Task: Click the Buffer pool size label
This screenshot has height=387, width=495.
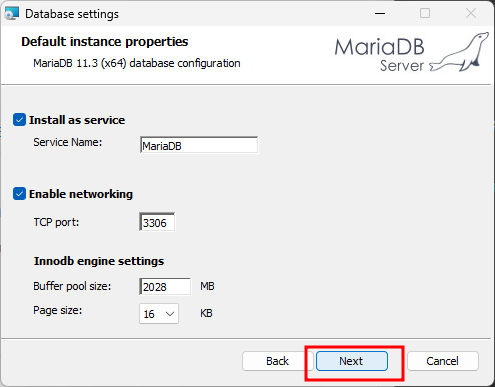Action: coord(72,286)
